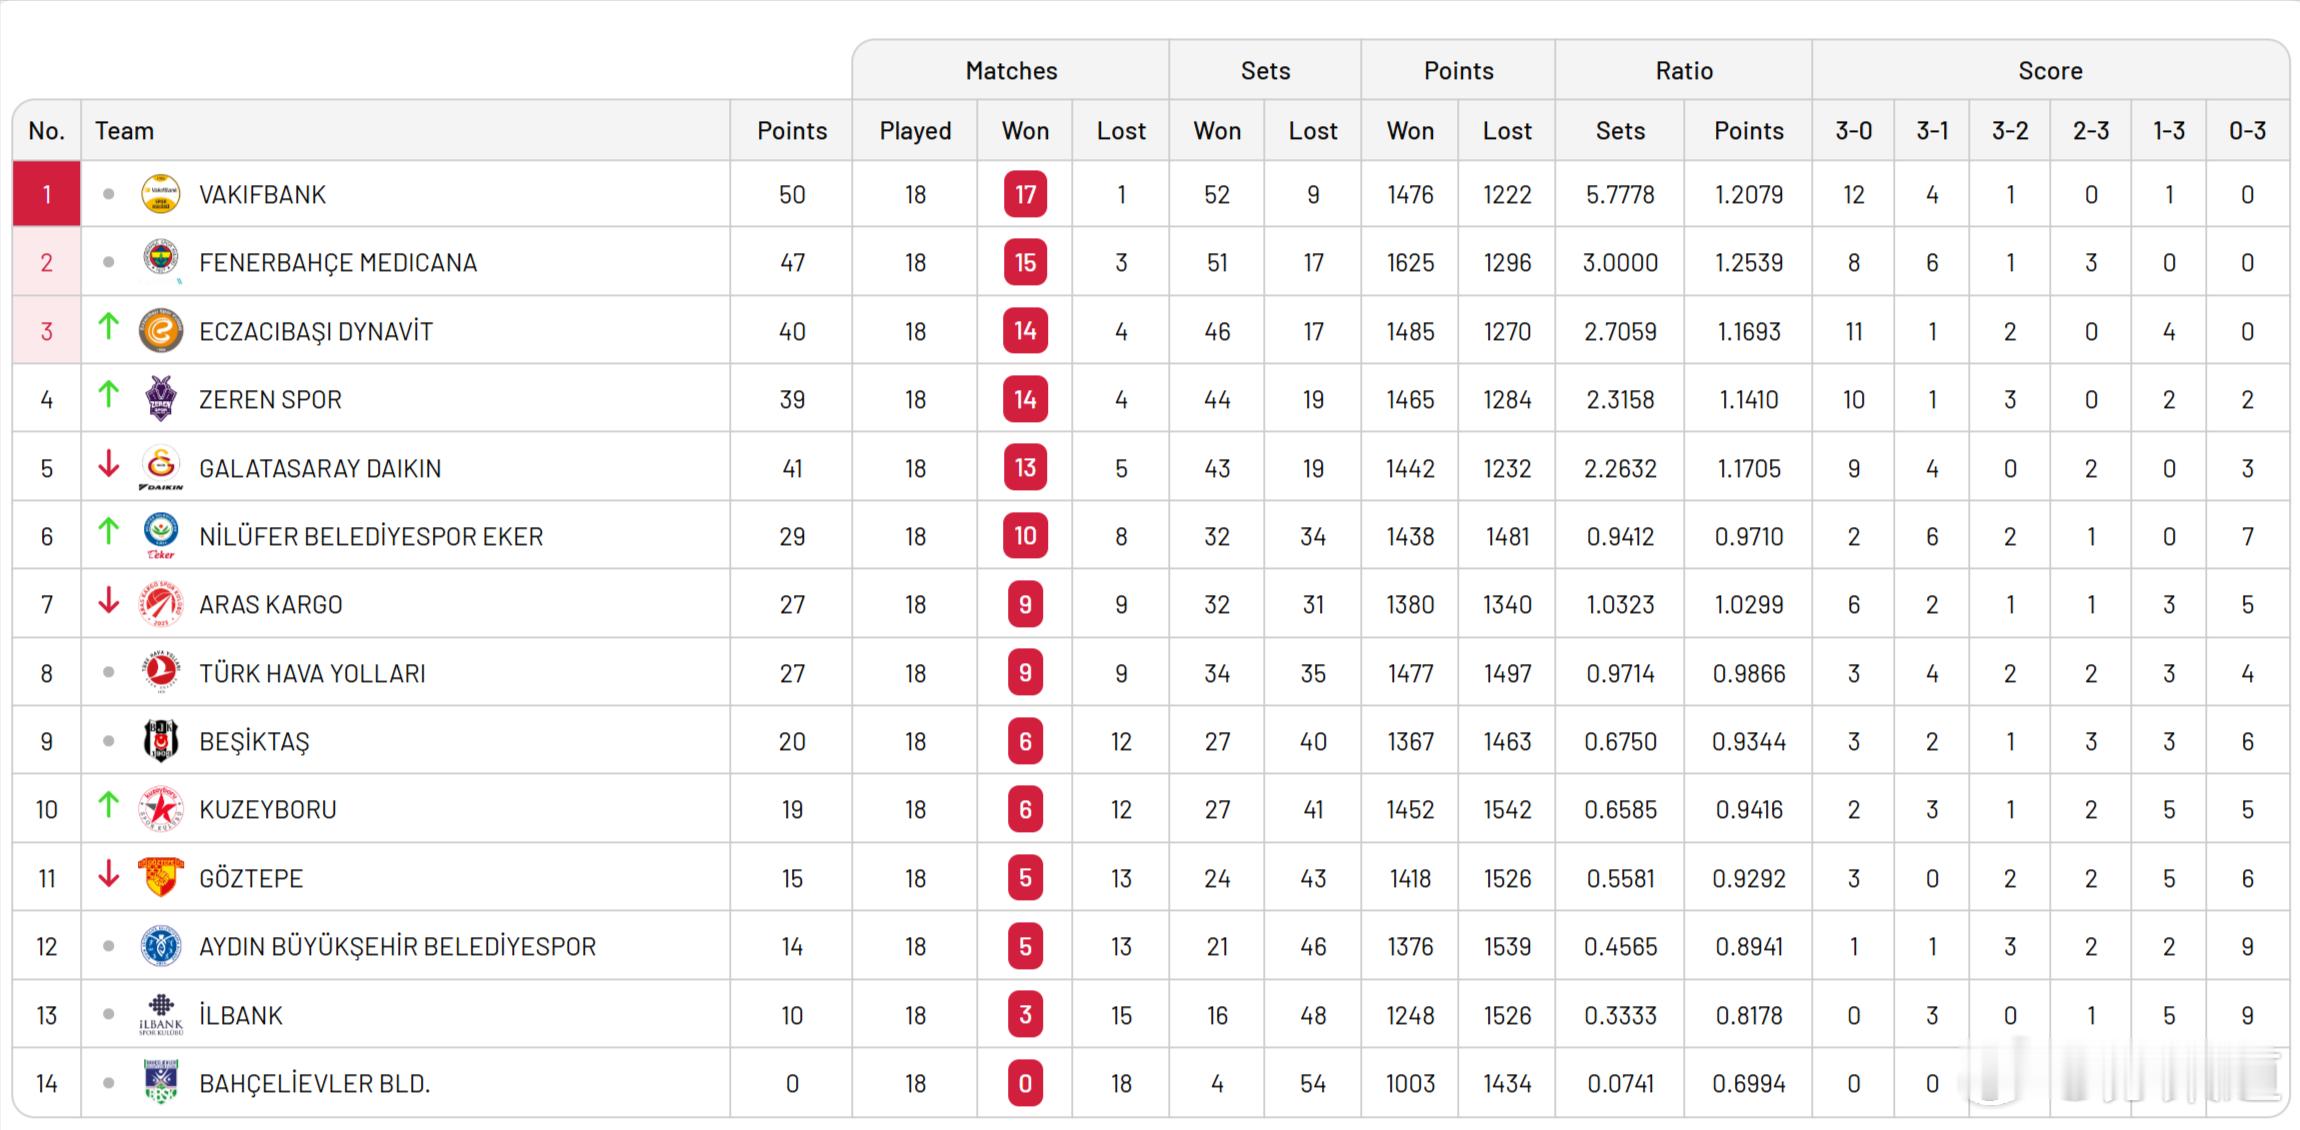This screenshot has width=2300, height=1130.
Task: Click the Eczacıbaşı Dynavit orange logo
Action: tap(161, 331)
